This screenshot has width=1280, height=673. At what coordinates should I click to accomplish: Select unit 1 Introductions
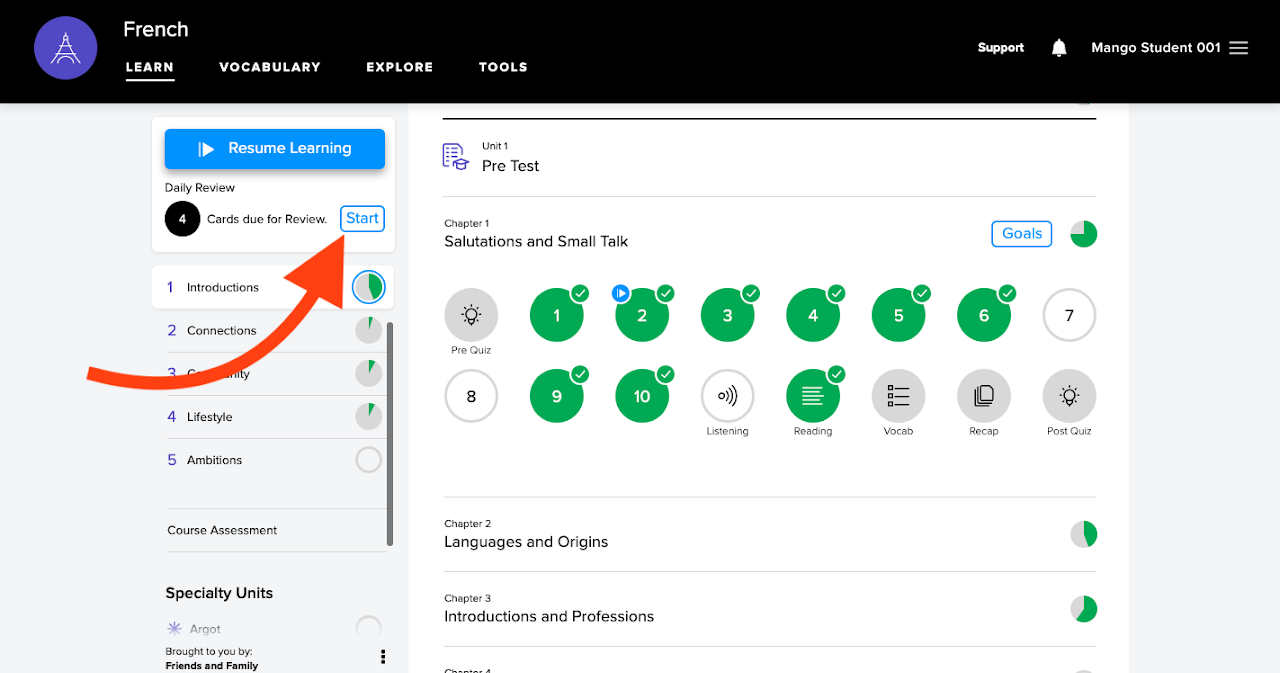[x=273, y=287]
